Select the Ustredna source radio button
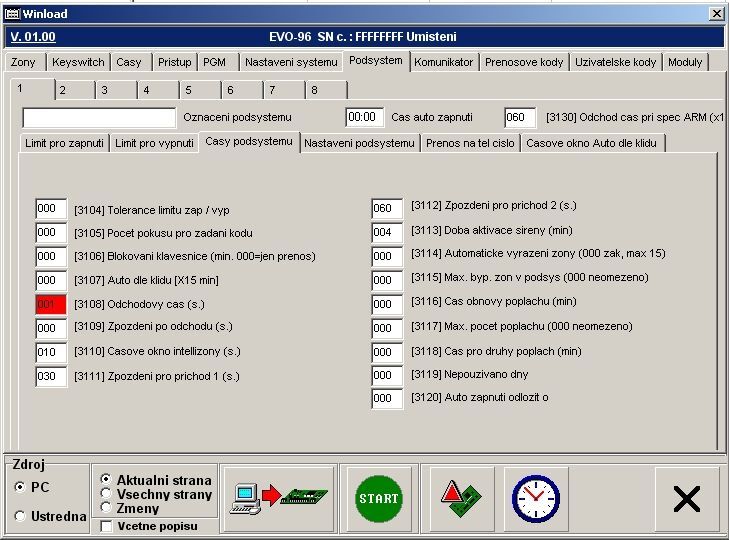 pyautogui.click(x=20, y=516)
